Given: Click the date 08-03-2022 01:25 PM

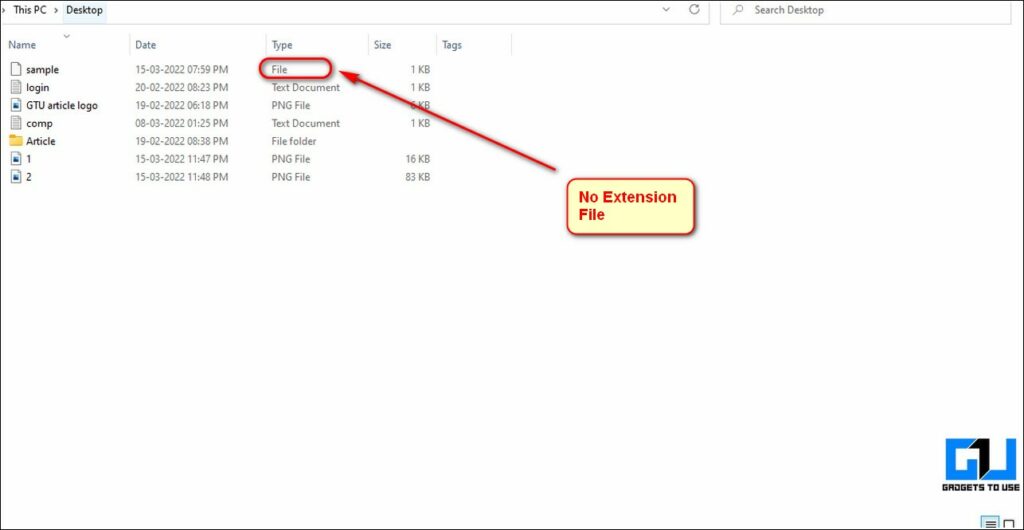Looking at the screenshot, I should click(x=182, y=123).
